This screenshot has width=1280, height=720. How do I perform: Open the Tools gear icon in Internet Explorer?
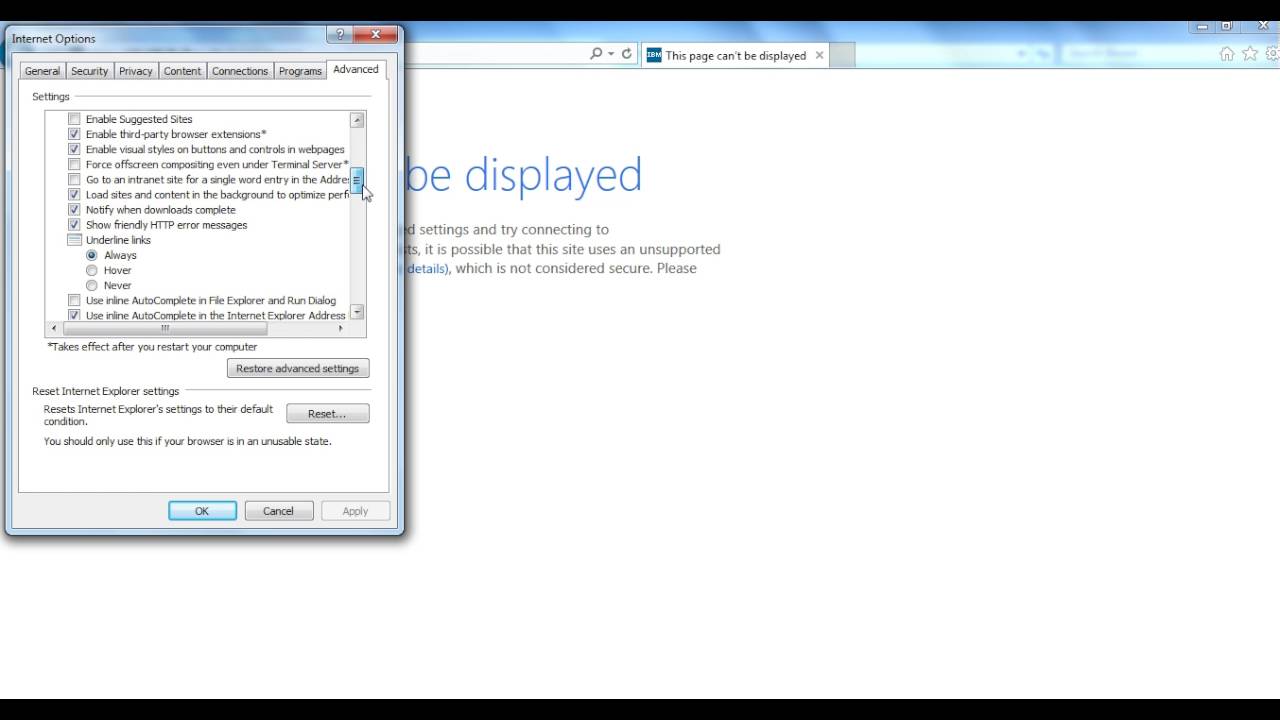[x=1272, y=54]
